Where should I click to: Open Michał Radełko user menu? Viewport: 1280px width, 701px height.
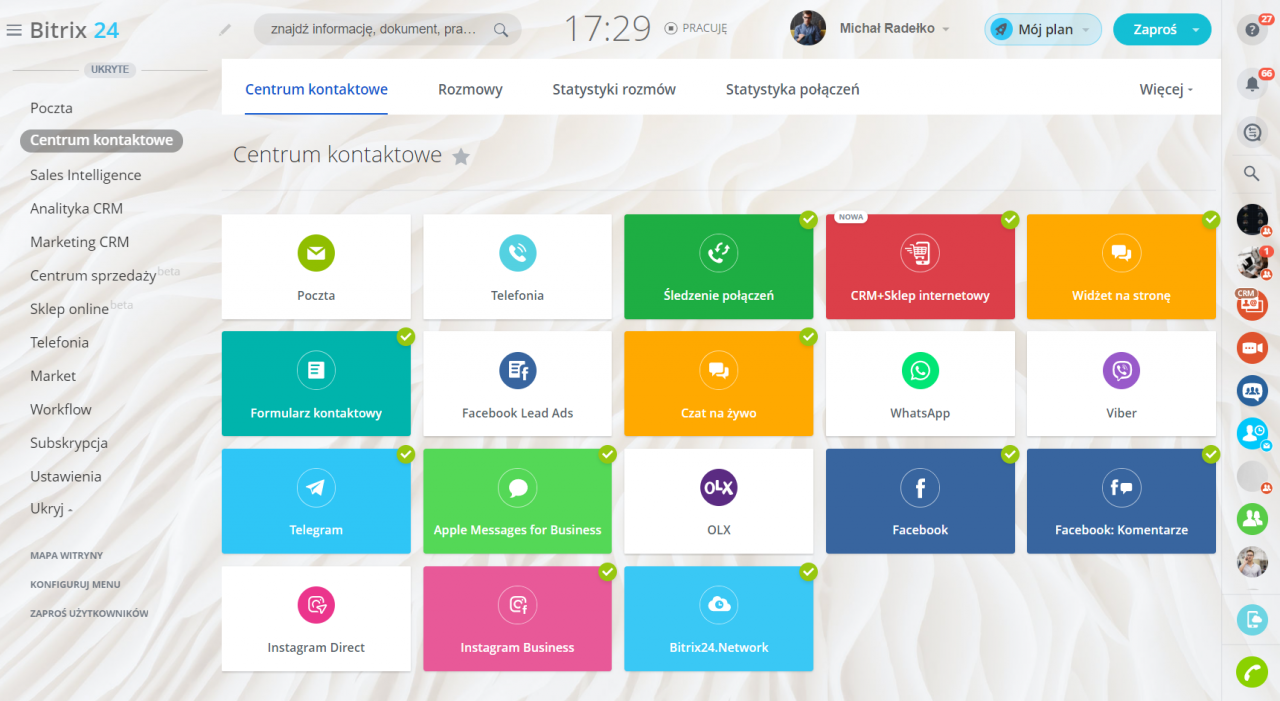893,29
